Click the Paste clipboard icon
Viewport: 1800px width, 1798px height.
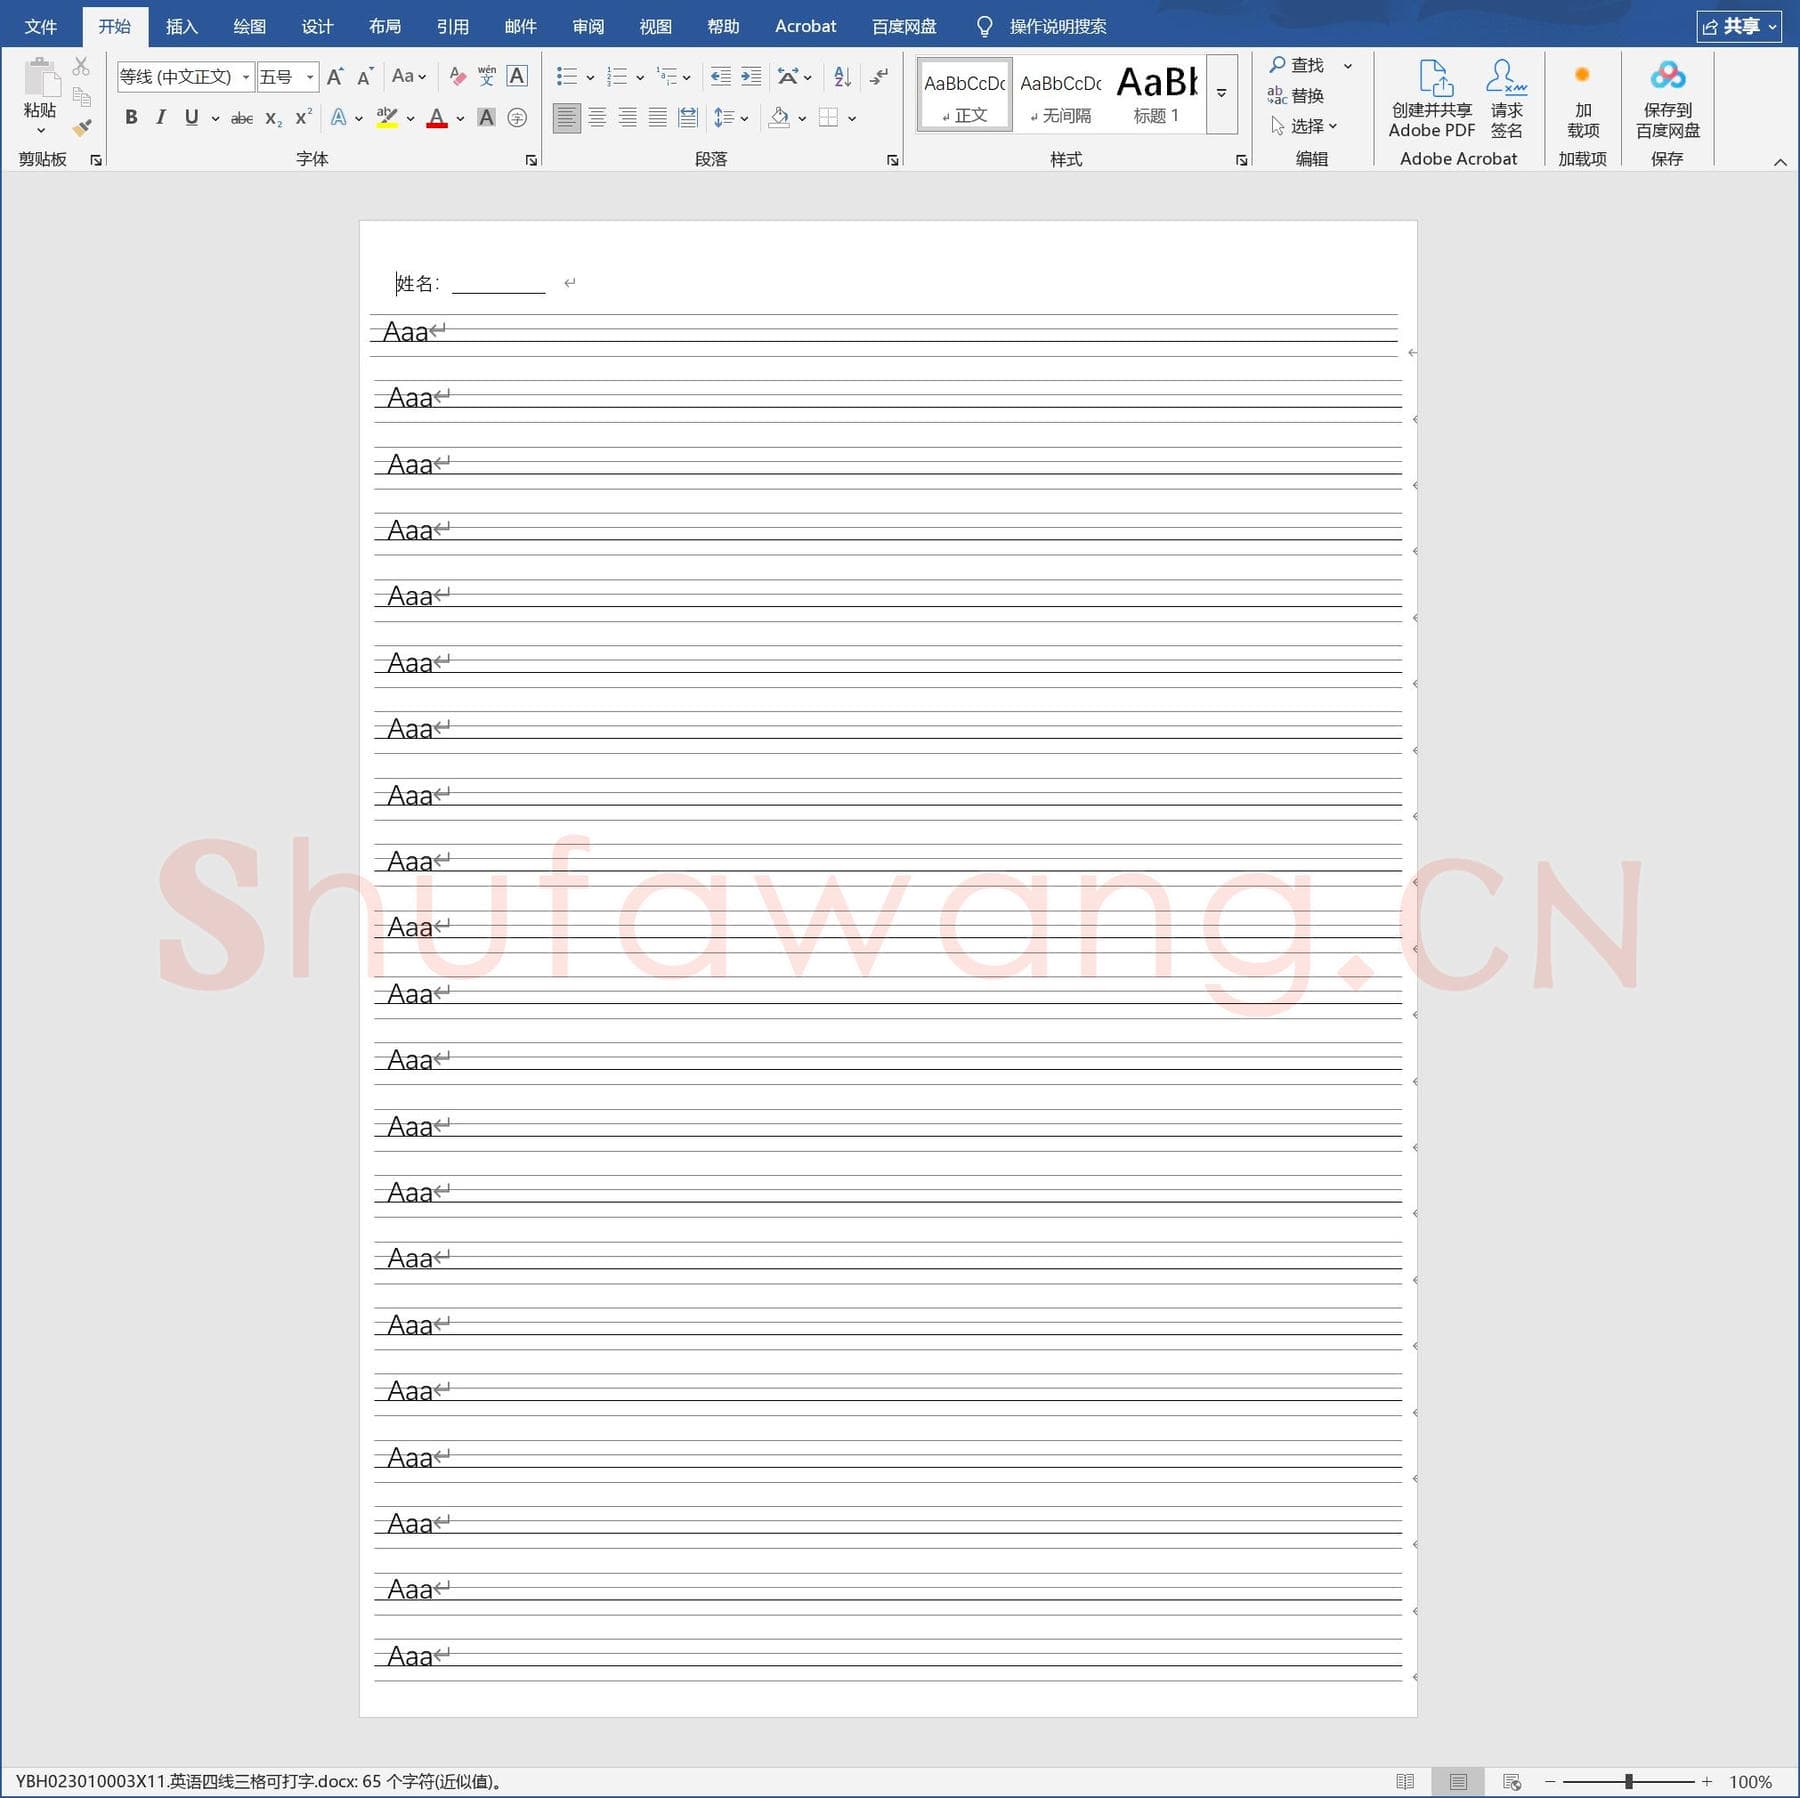pos(40,78)
